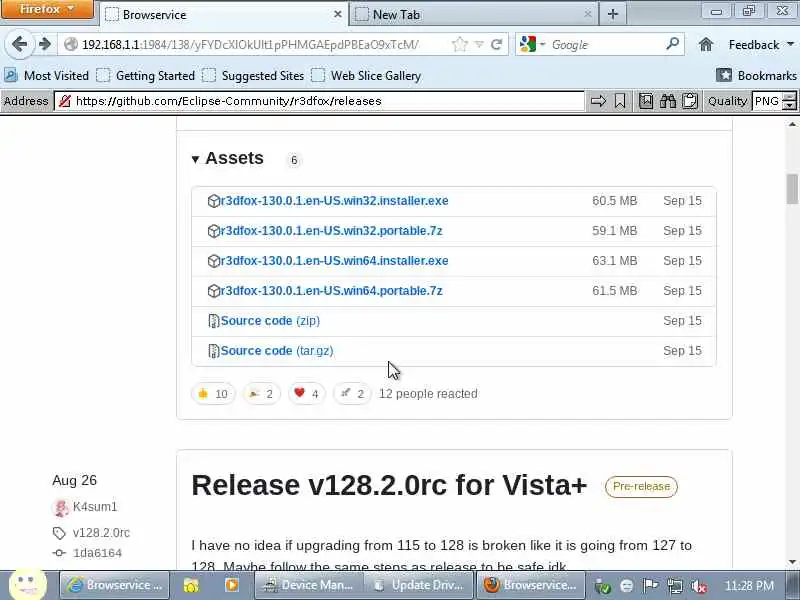800x600 pixels.
Task: Click the page vertical scrollbar thumb
Action: 792,189
